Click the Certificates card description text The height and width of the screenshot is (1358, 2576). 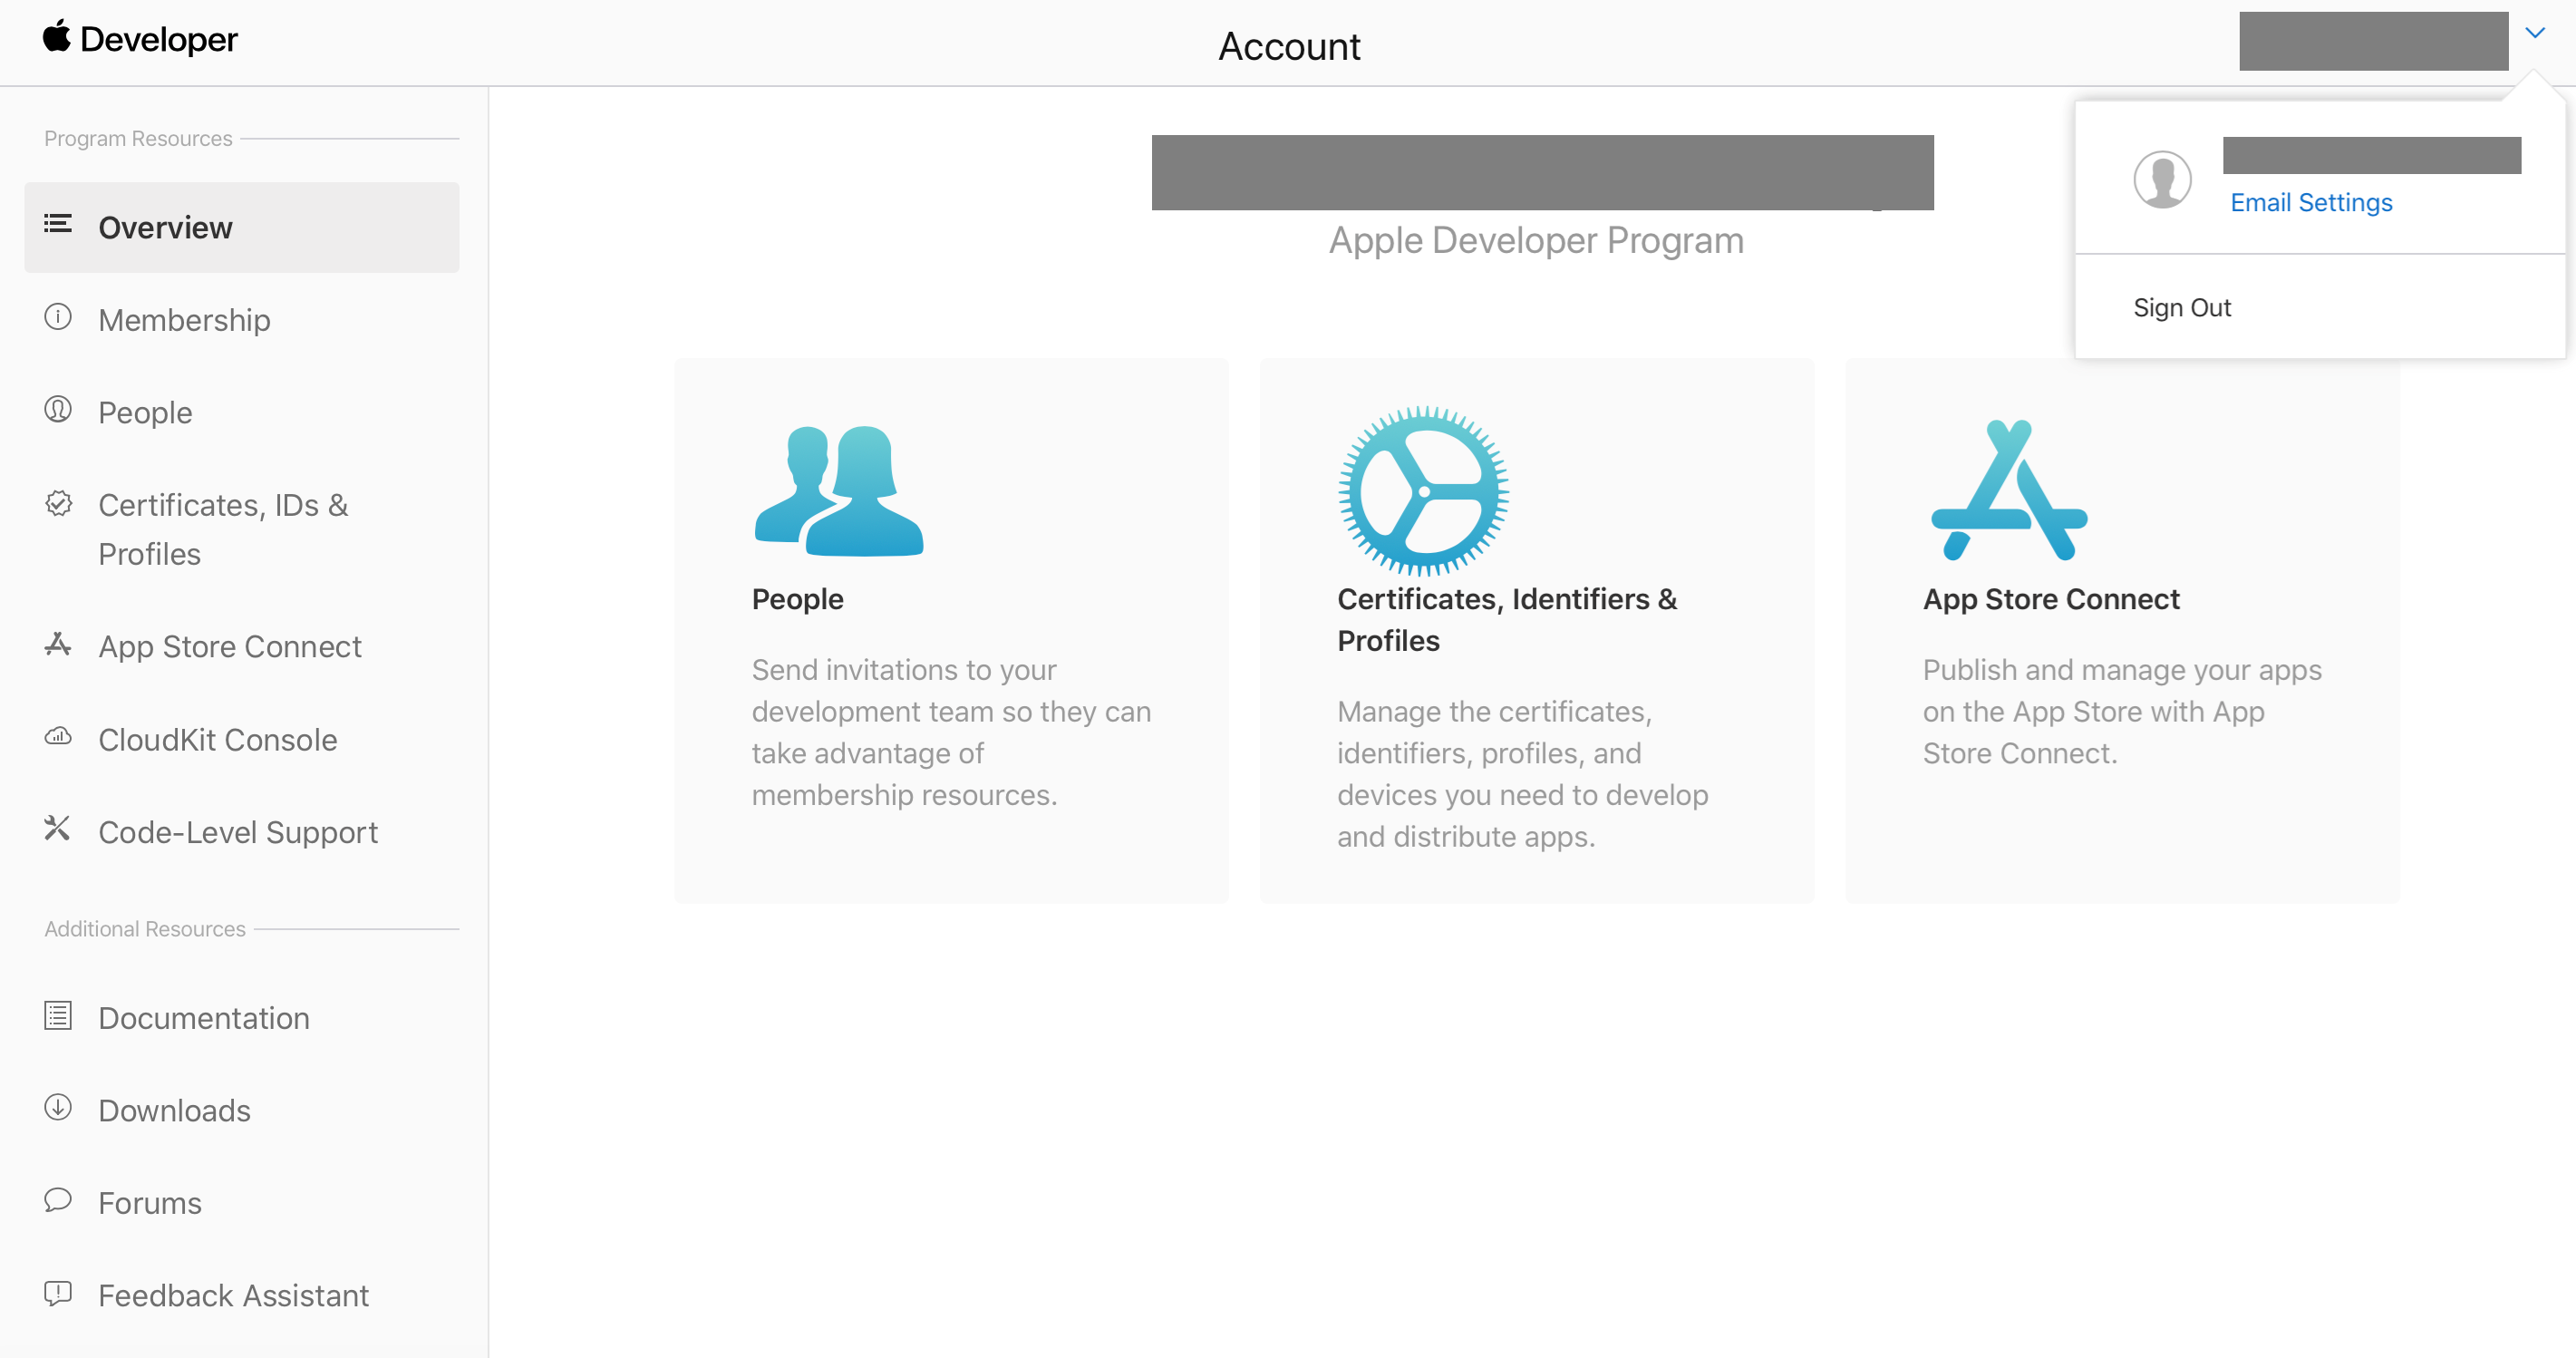click(1523, 774)
